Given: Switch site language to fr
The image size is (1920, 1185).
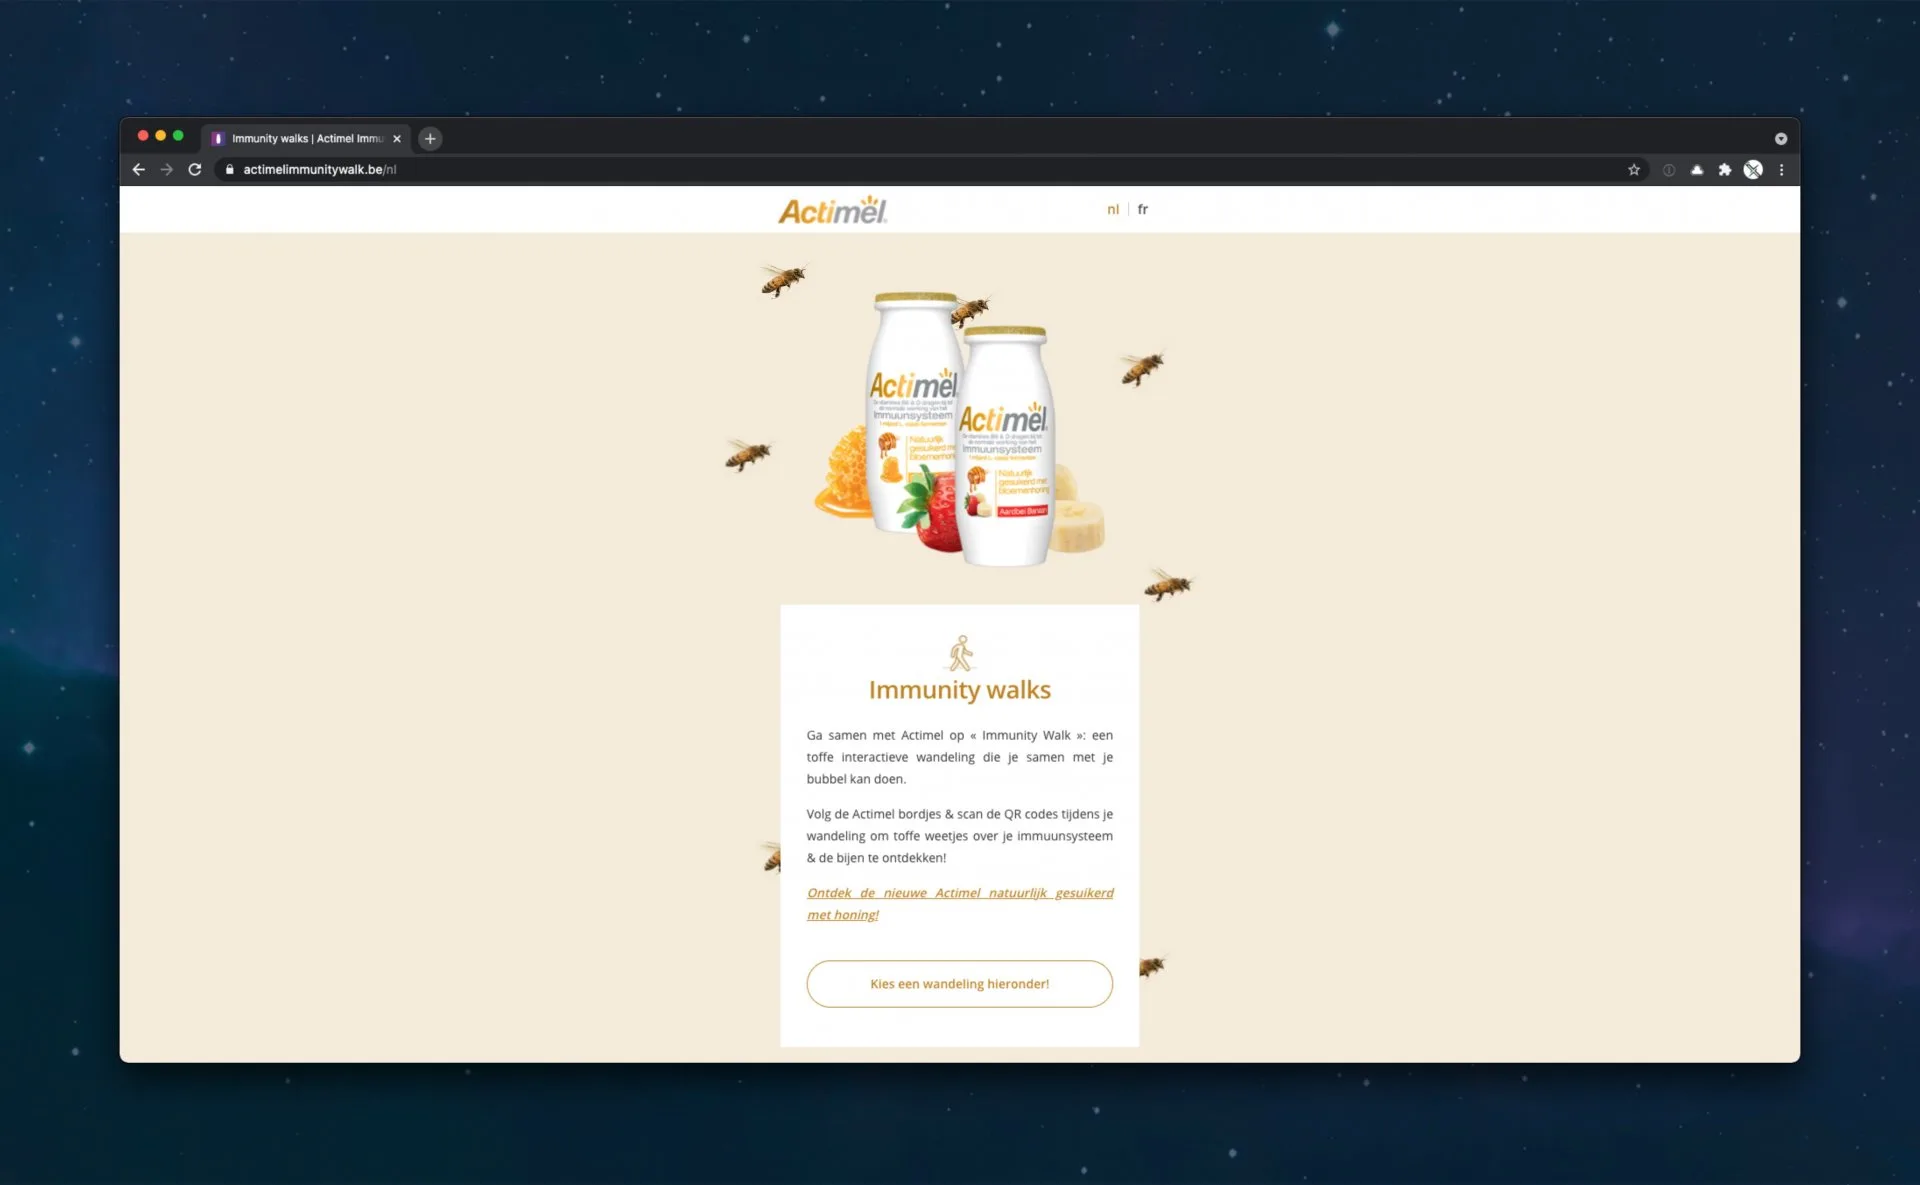Looking at the screenshot, I should [1143, 209].
